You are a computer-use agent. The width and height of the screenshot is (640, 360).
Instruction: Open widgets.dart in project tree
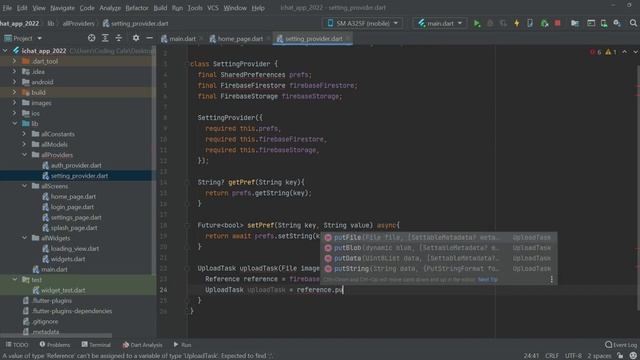click(68, 259)
